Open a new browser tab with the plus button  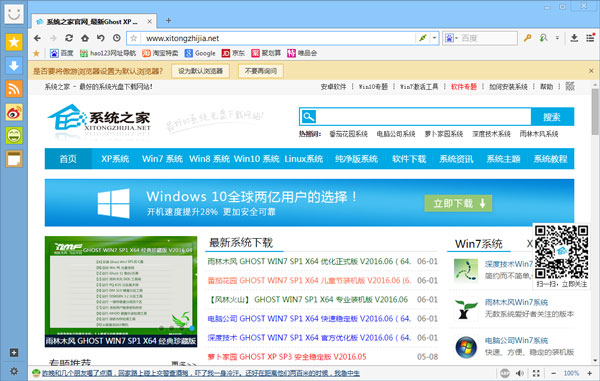coord(168,21)
